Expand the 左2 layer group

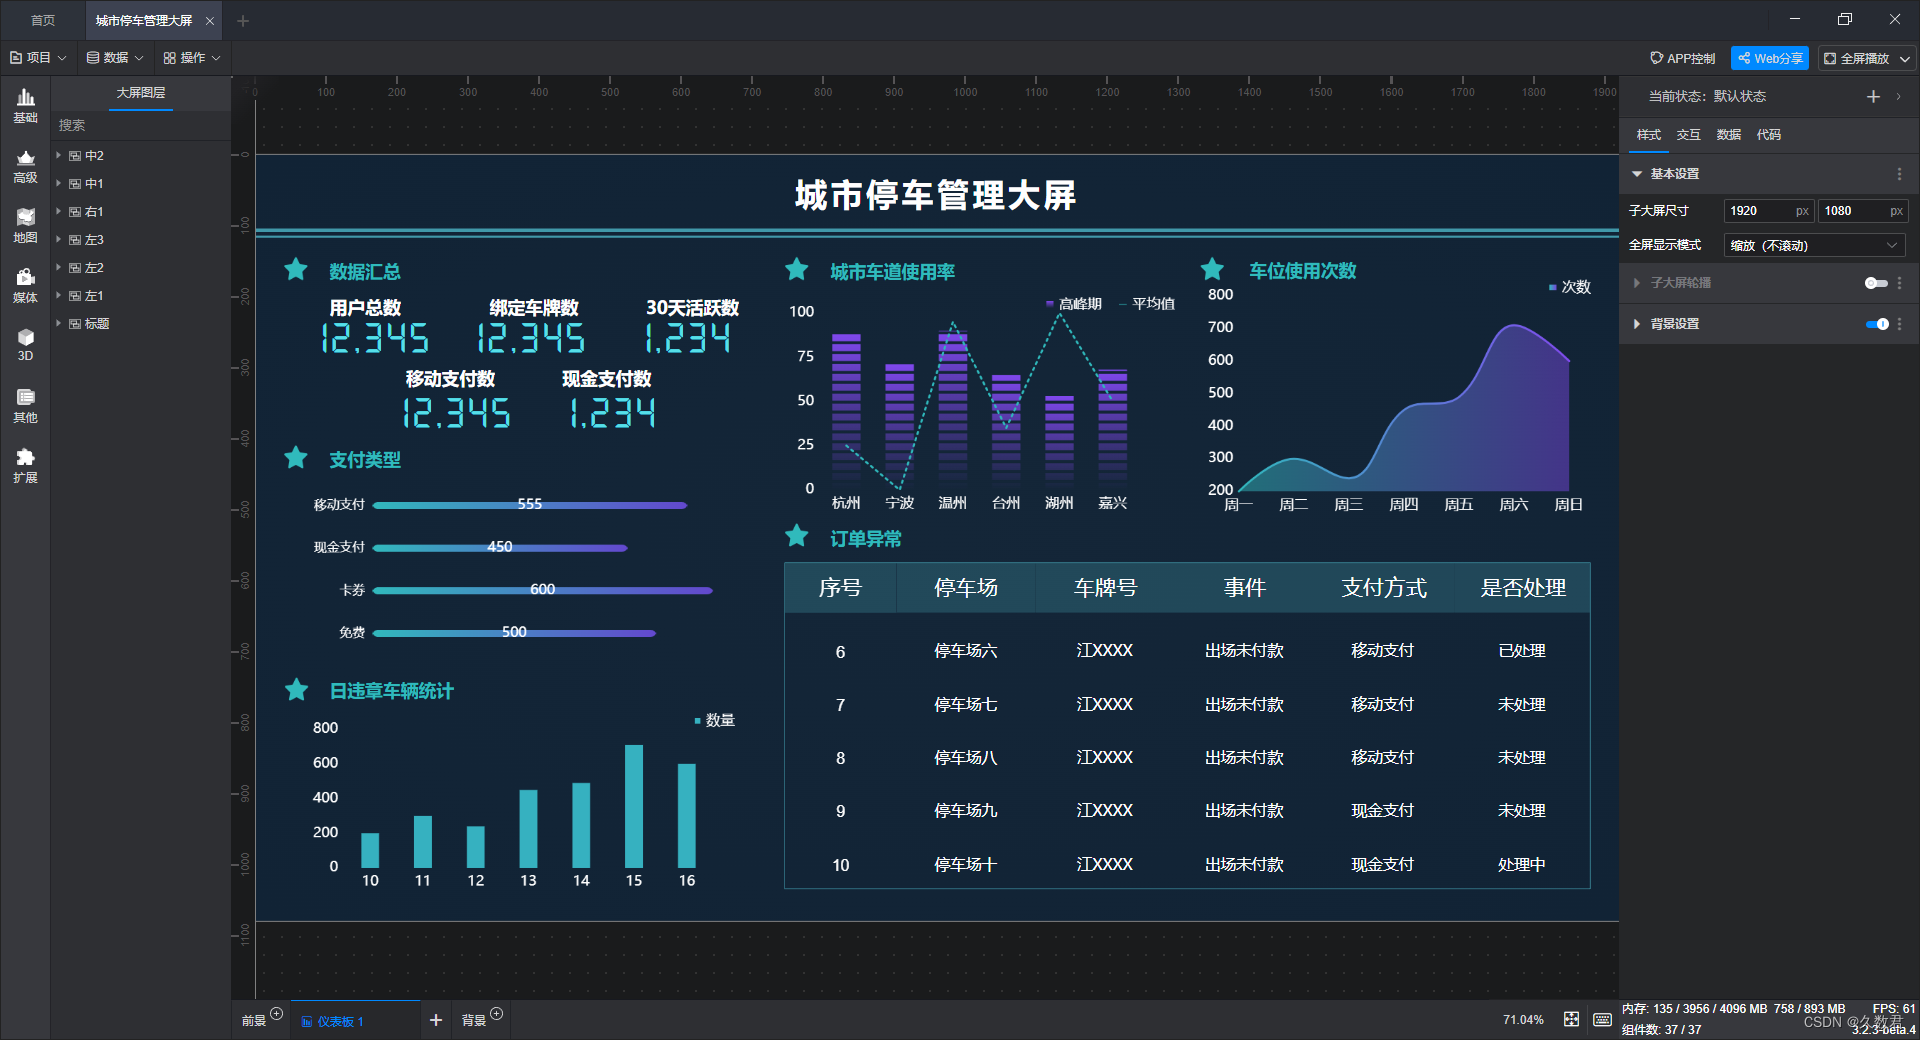coord(59,267)
